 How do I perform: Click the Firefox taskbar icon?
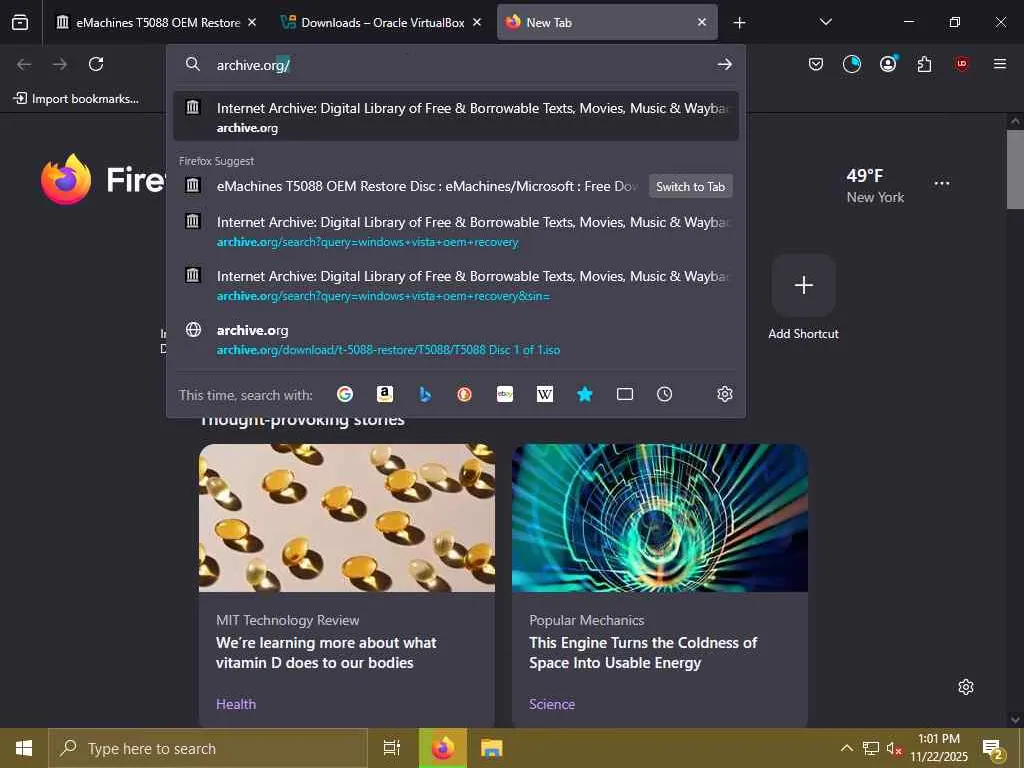pos(443,748)
